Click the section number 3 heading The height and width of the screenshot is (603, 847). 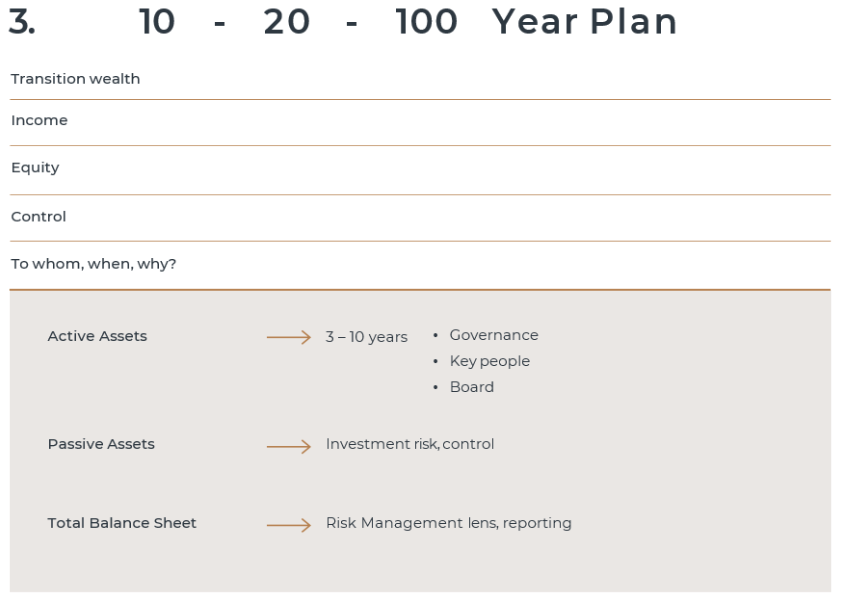pos(22,22)
